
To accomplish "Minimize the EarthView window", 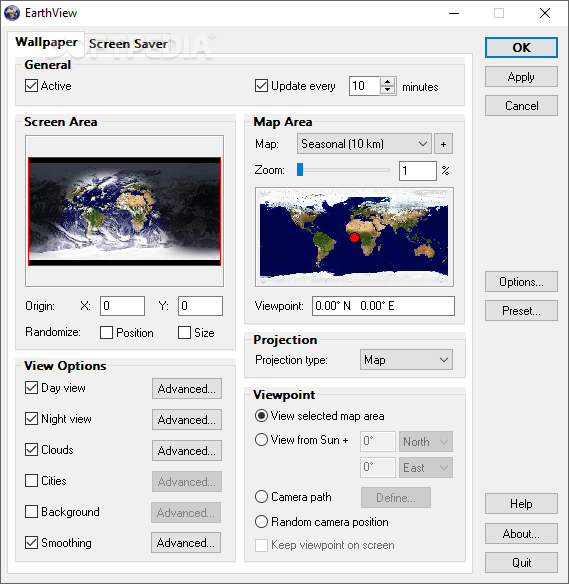I will tap(454, 13).
